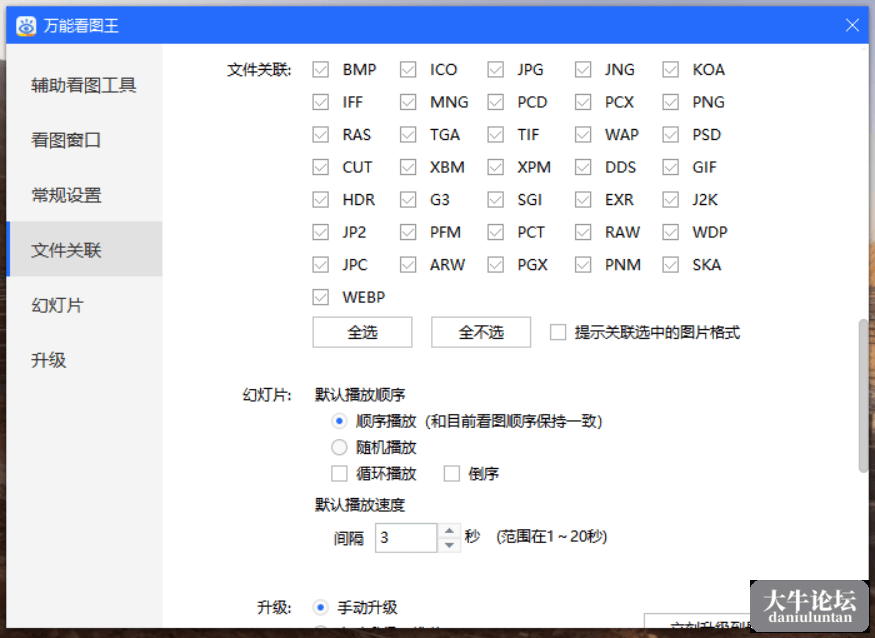Select the 文件关联 sidebar item
The image size is (875, 638).
point(84,250)
